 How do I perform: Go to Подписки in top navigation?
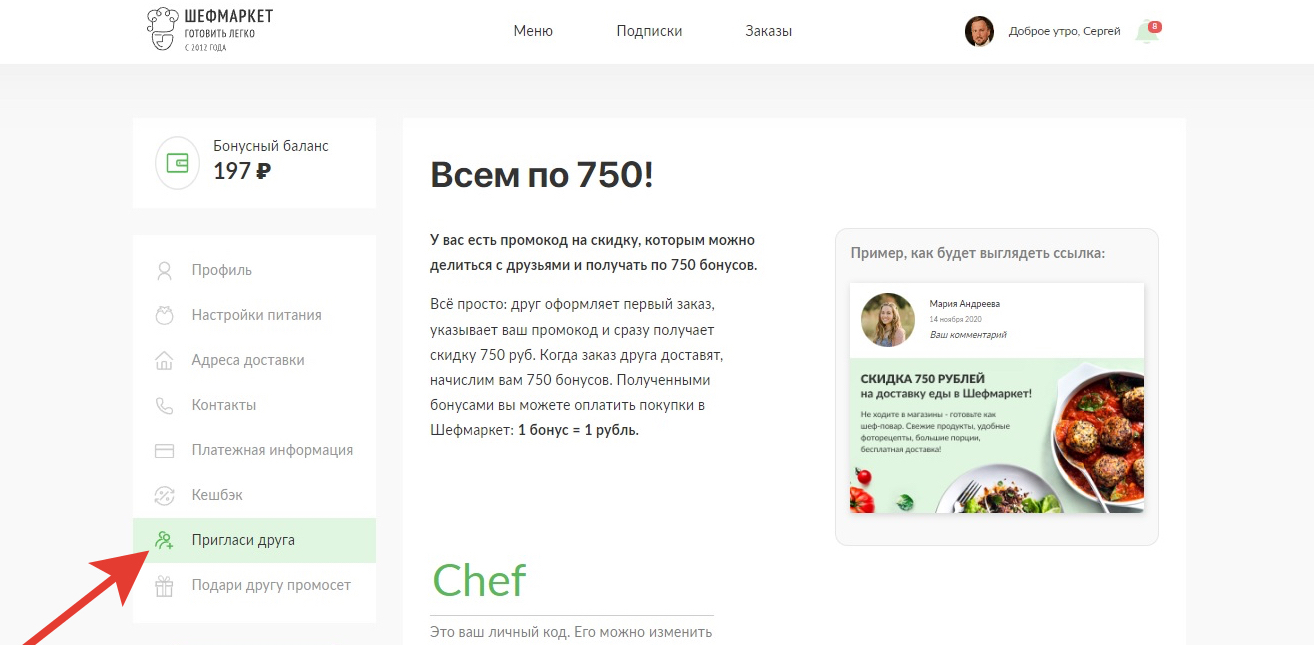coord(649,31)
